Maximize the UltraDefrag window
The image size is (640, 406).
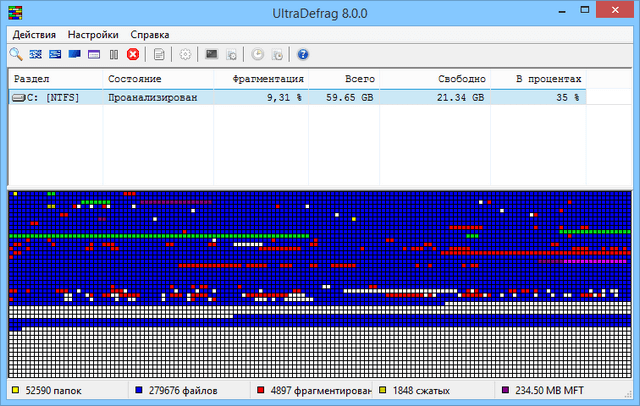[x=584, y=10]
